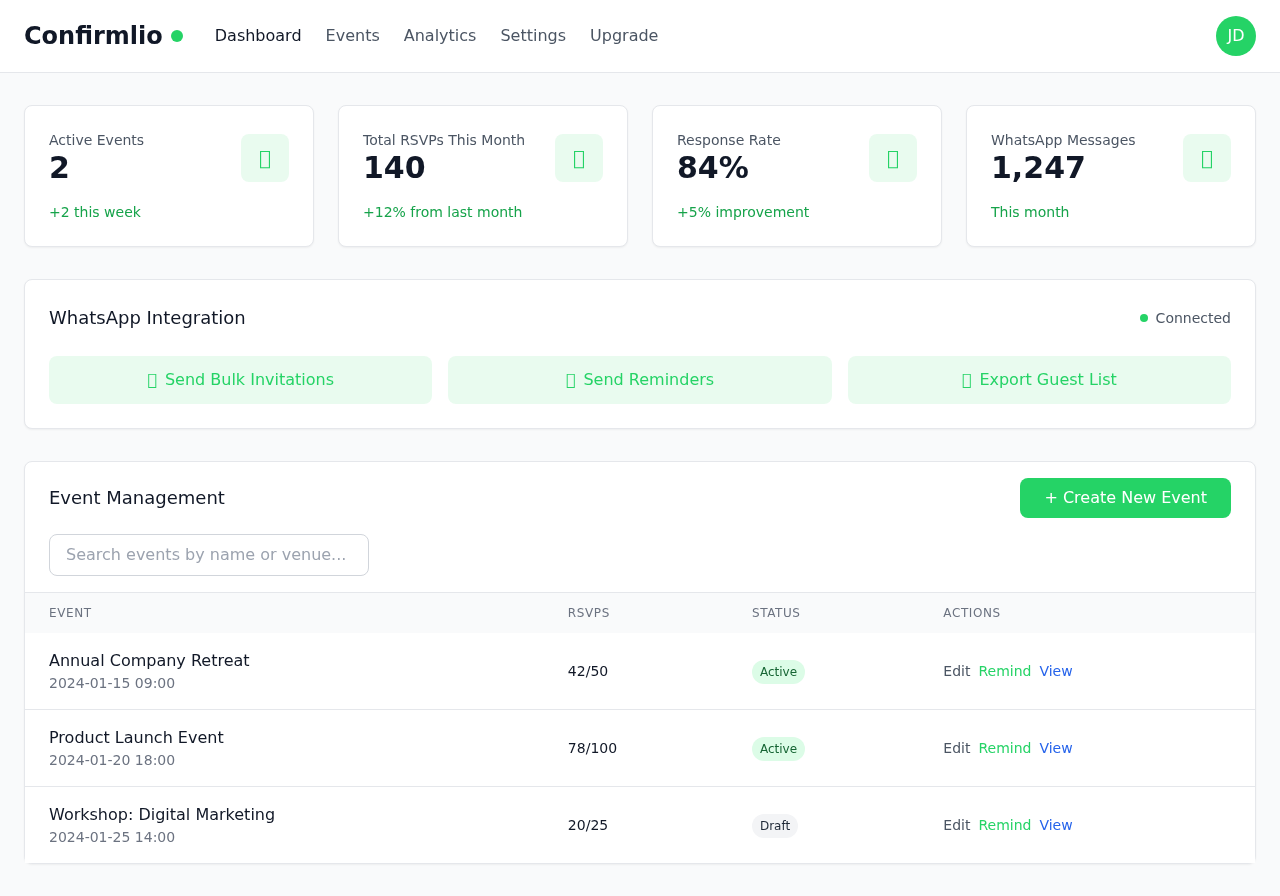
Task: Open Settings from the navigation bar
Action: click(533, 36)
